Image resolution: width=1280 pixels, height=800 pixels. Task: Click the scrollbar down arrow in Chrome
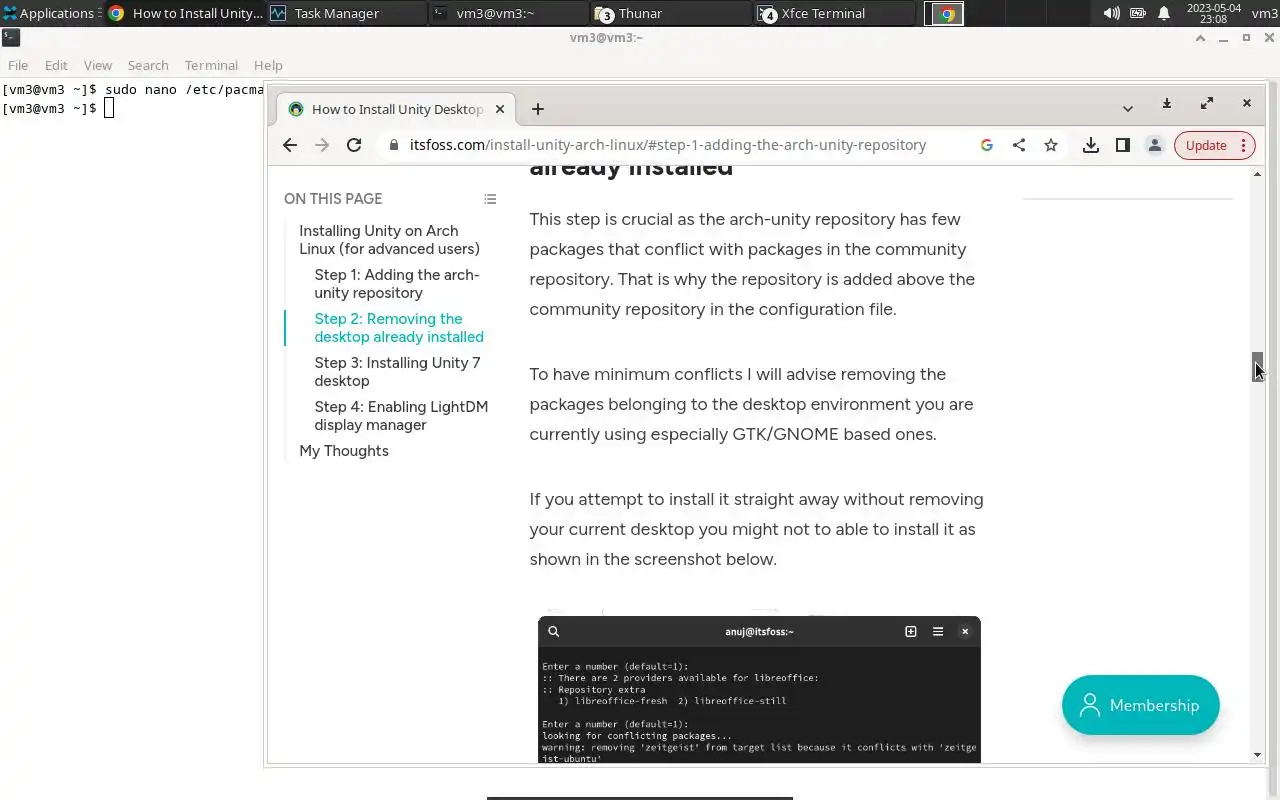(1258, 755)
